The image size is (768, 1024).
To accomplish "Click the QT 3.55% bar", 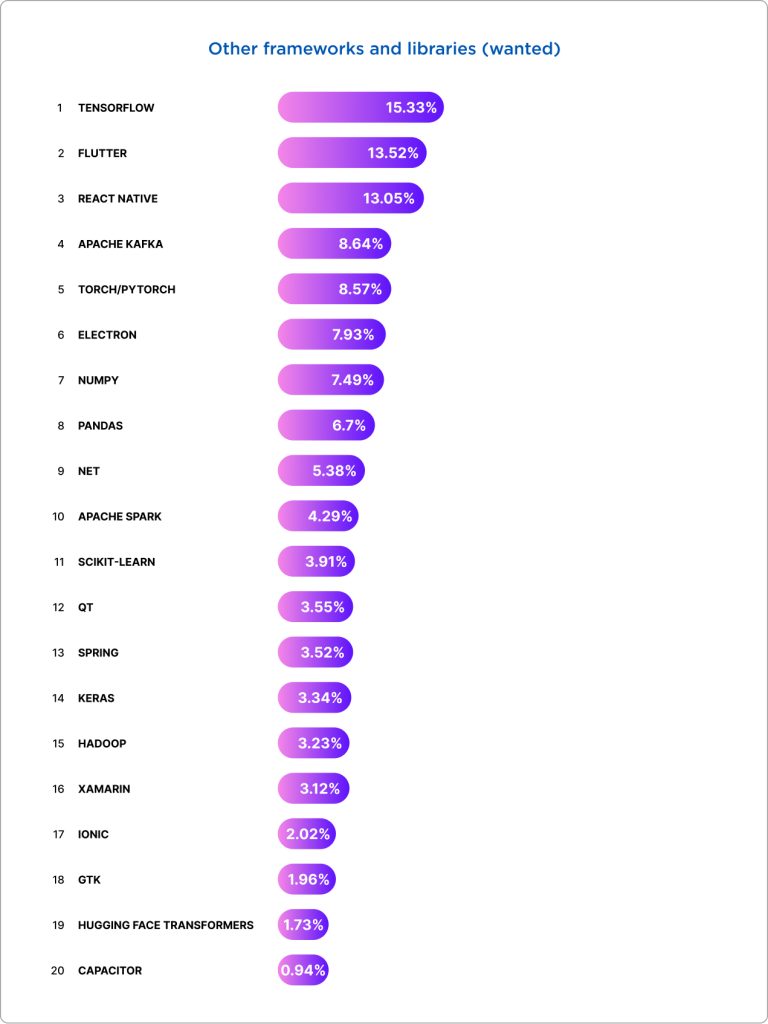I will point(315,607).
